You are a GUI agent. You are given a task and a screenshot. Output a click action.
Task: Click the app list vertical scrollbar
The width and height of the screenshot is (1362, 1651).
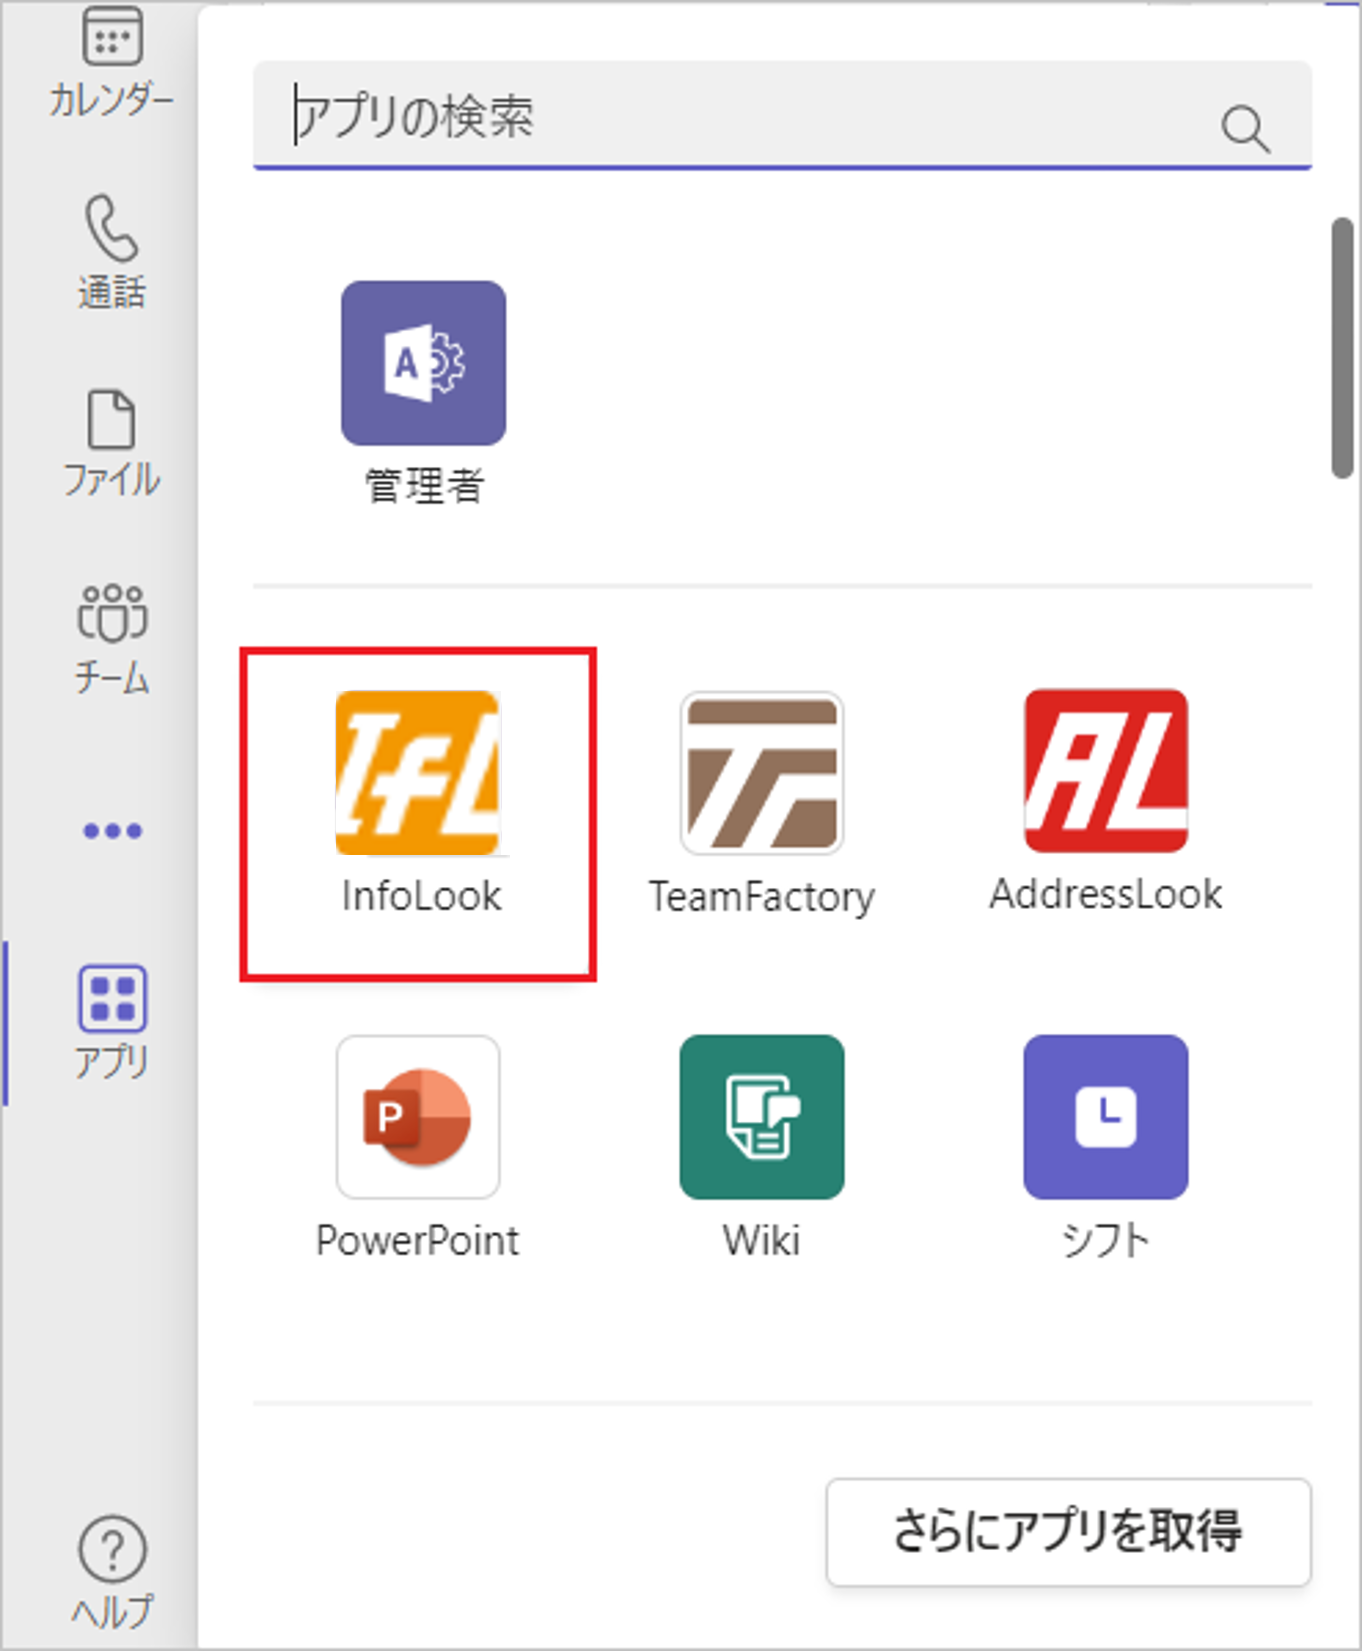[x=1342, y=348]
